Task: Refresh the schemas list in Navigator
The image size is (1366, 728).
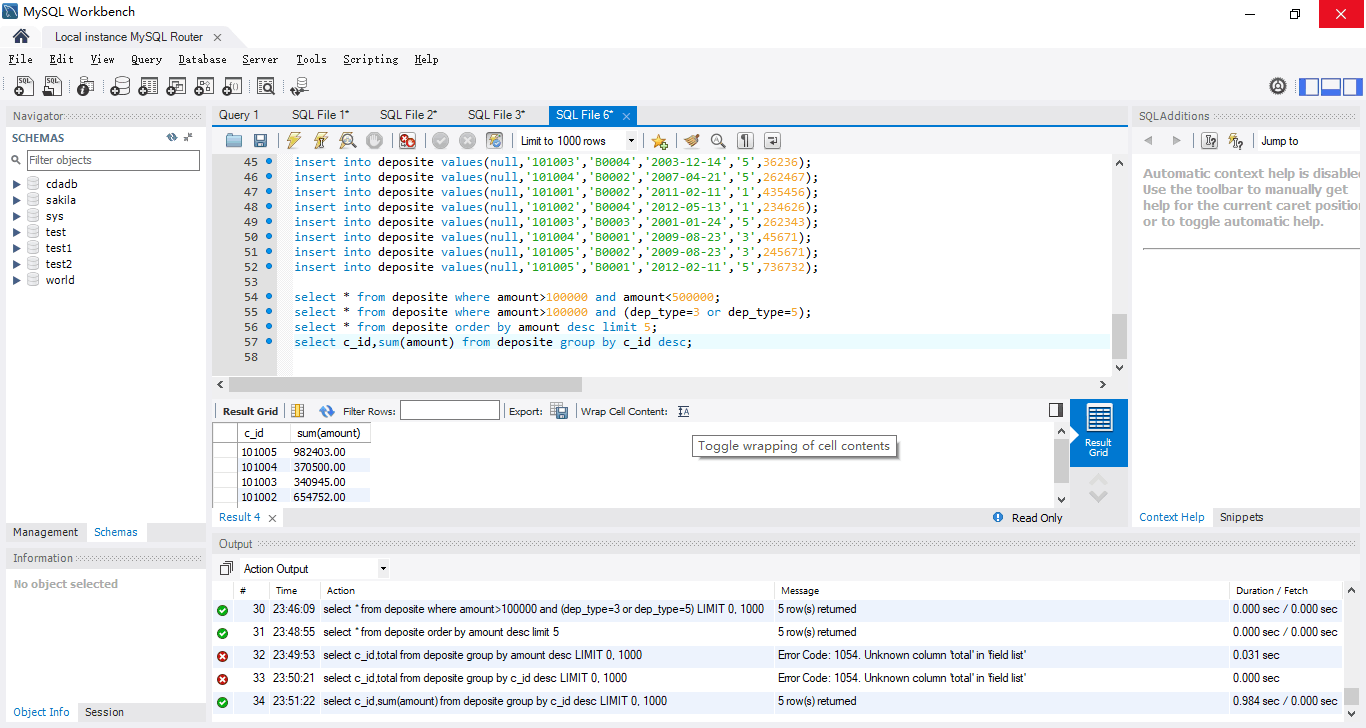Action: pyautogui.click(x=172, y=138)
